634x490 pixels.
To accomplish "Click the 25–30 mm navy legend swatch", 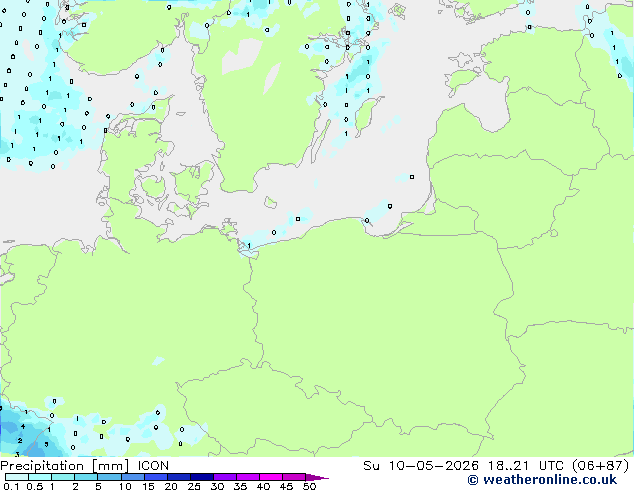I will click(x=202, y=477).
